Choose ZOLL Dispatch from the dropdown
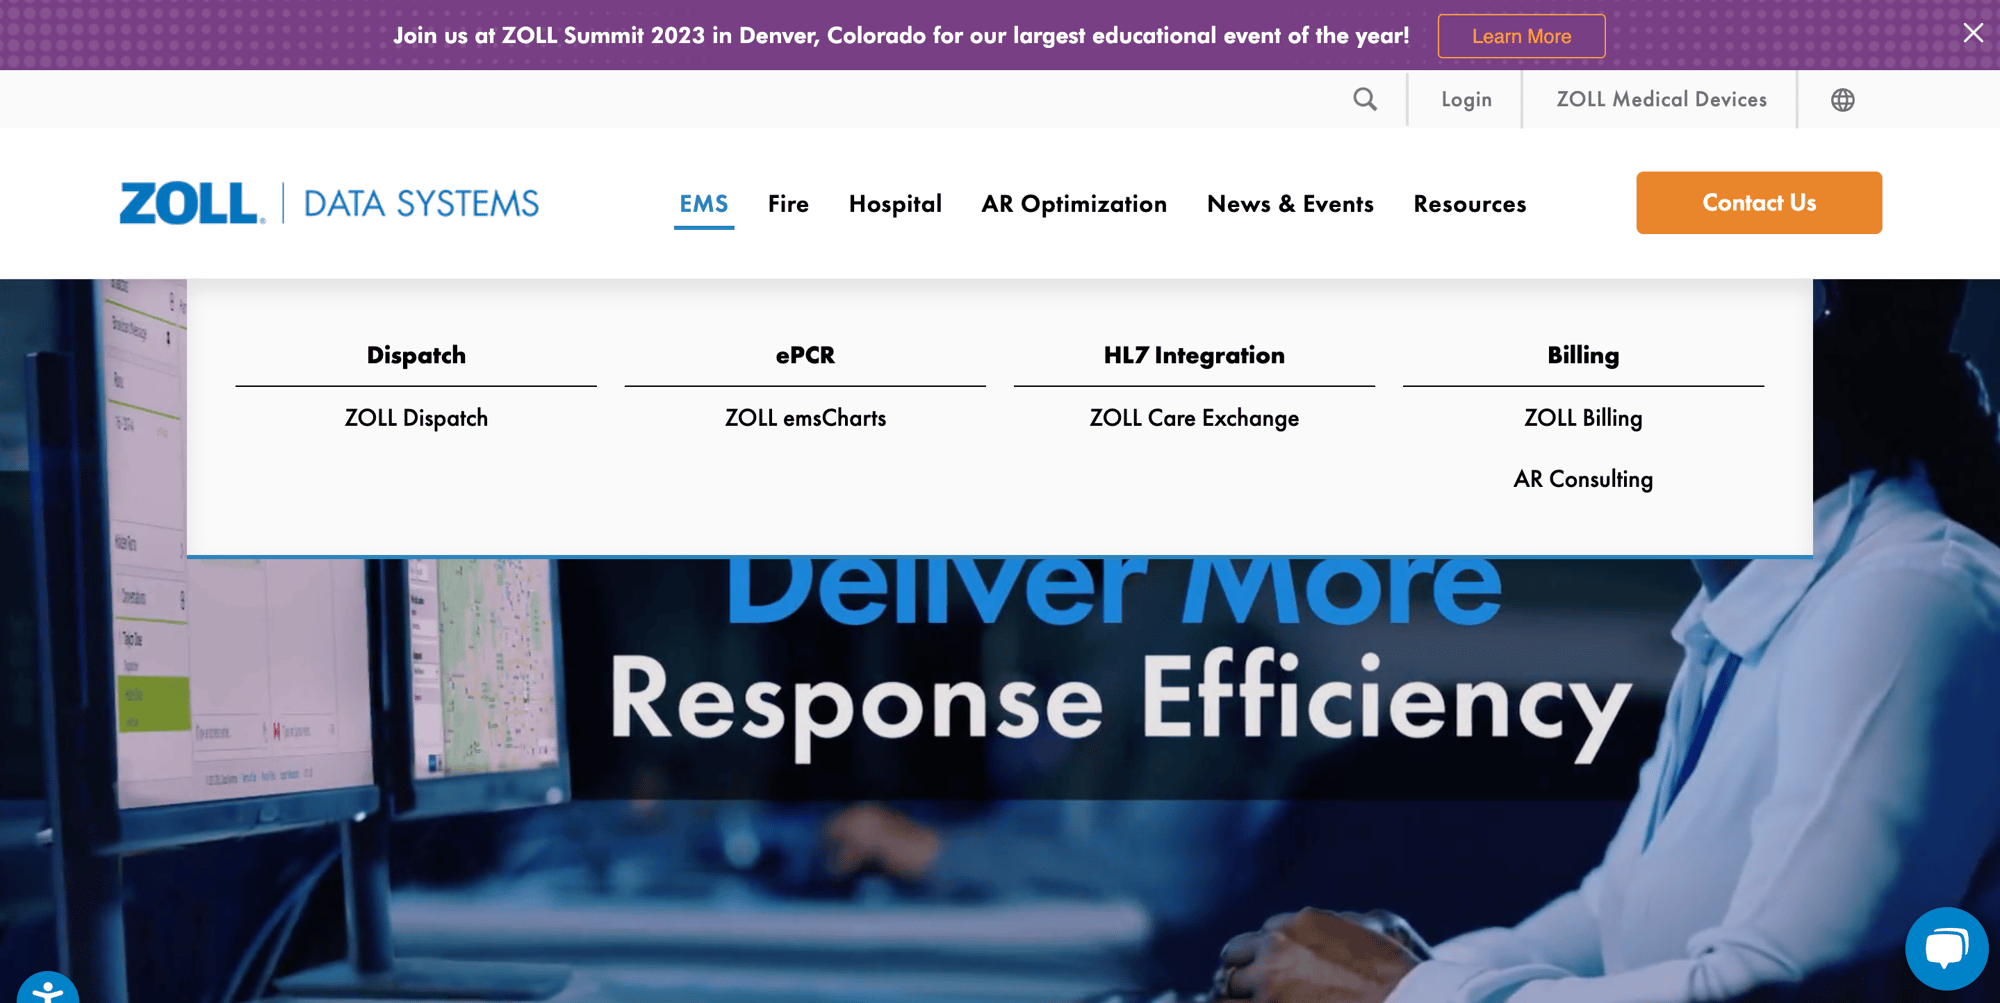This screenshot has height=1003, width=2000. tap(416, 418)
